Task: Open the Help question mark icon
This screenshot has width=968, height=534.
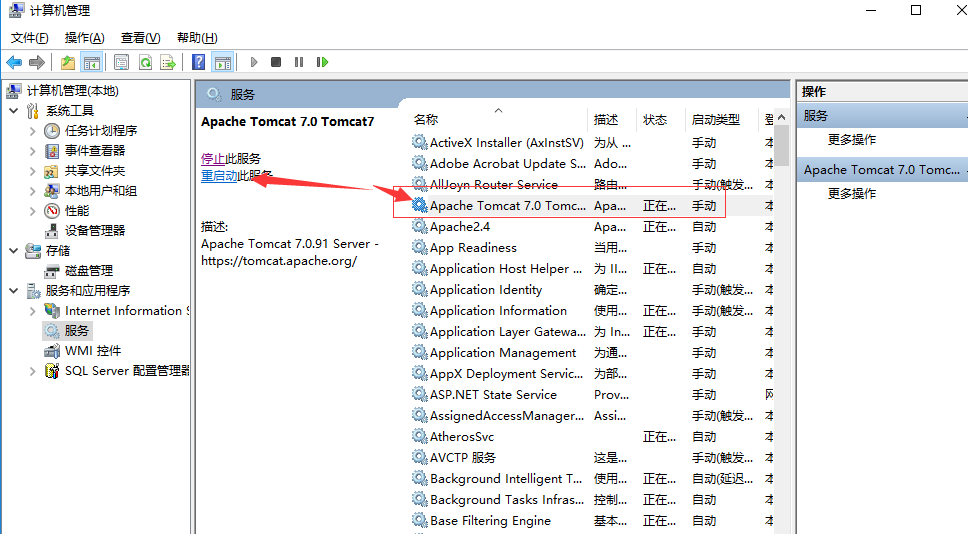Action: pyautogui.click(x=198, y=62)
